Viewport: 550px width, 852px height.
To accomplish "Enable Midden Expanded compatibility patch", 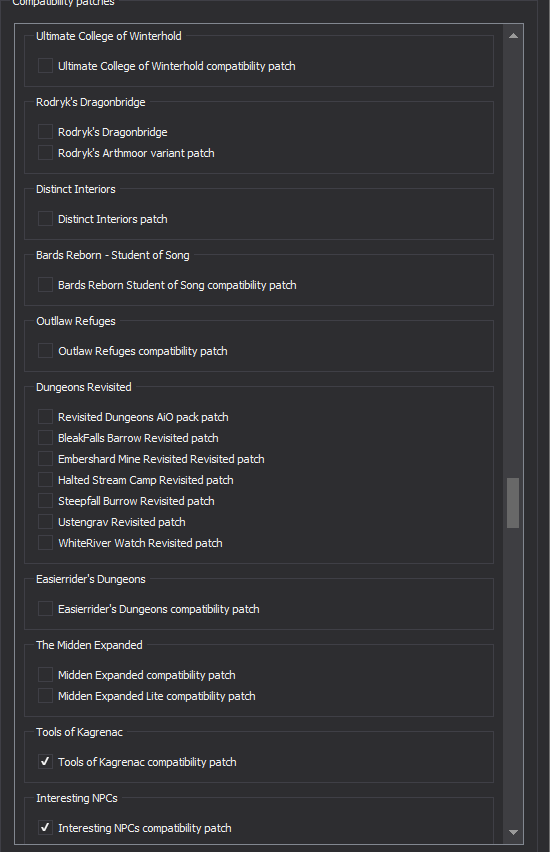I will [x=45, y=675].
